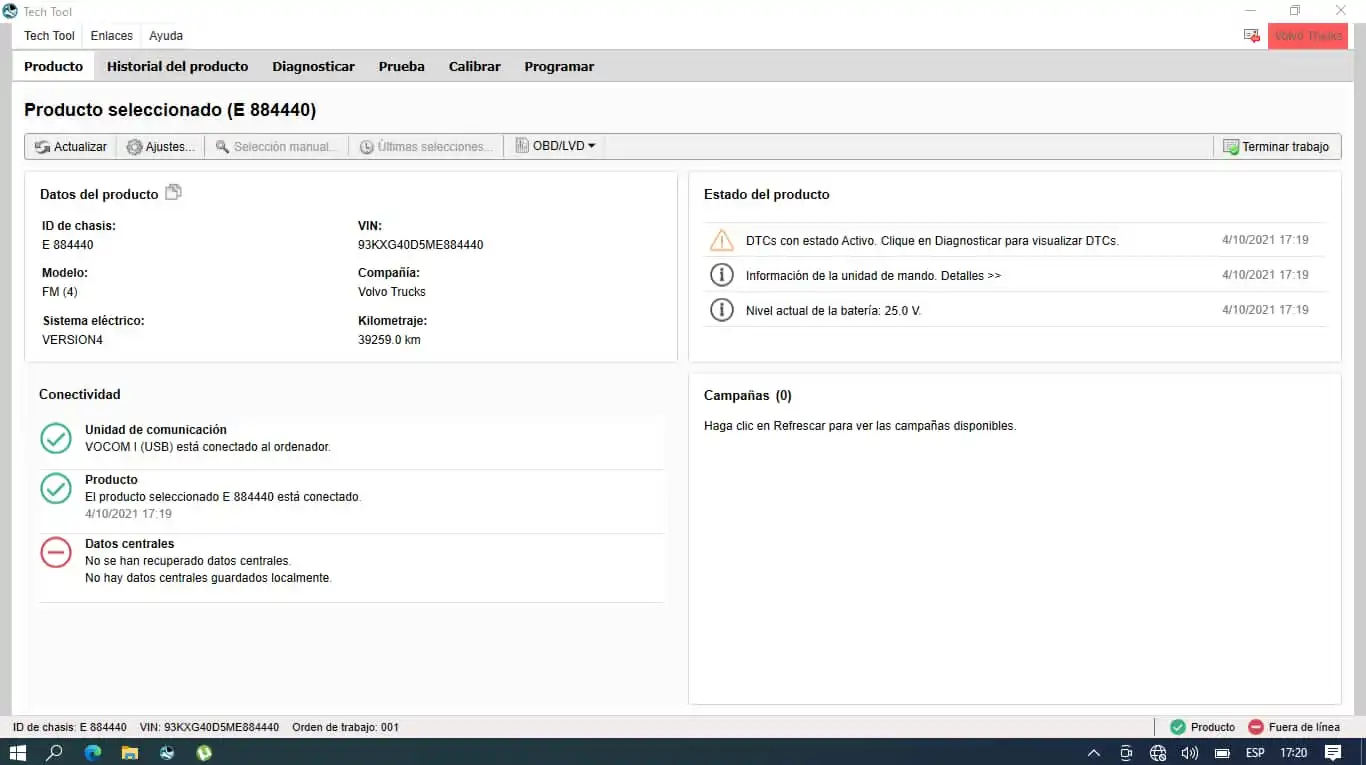This screenshot has height=765, width=1366.
Task: Open Ajustes settings
Action: (160, 146)
